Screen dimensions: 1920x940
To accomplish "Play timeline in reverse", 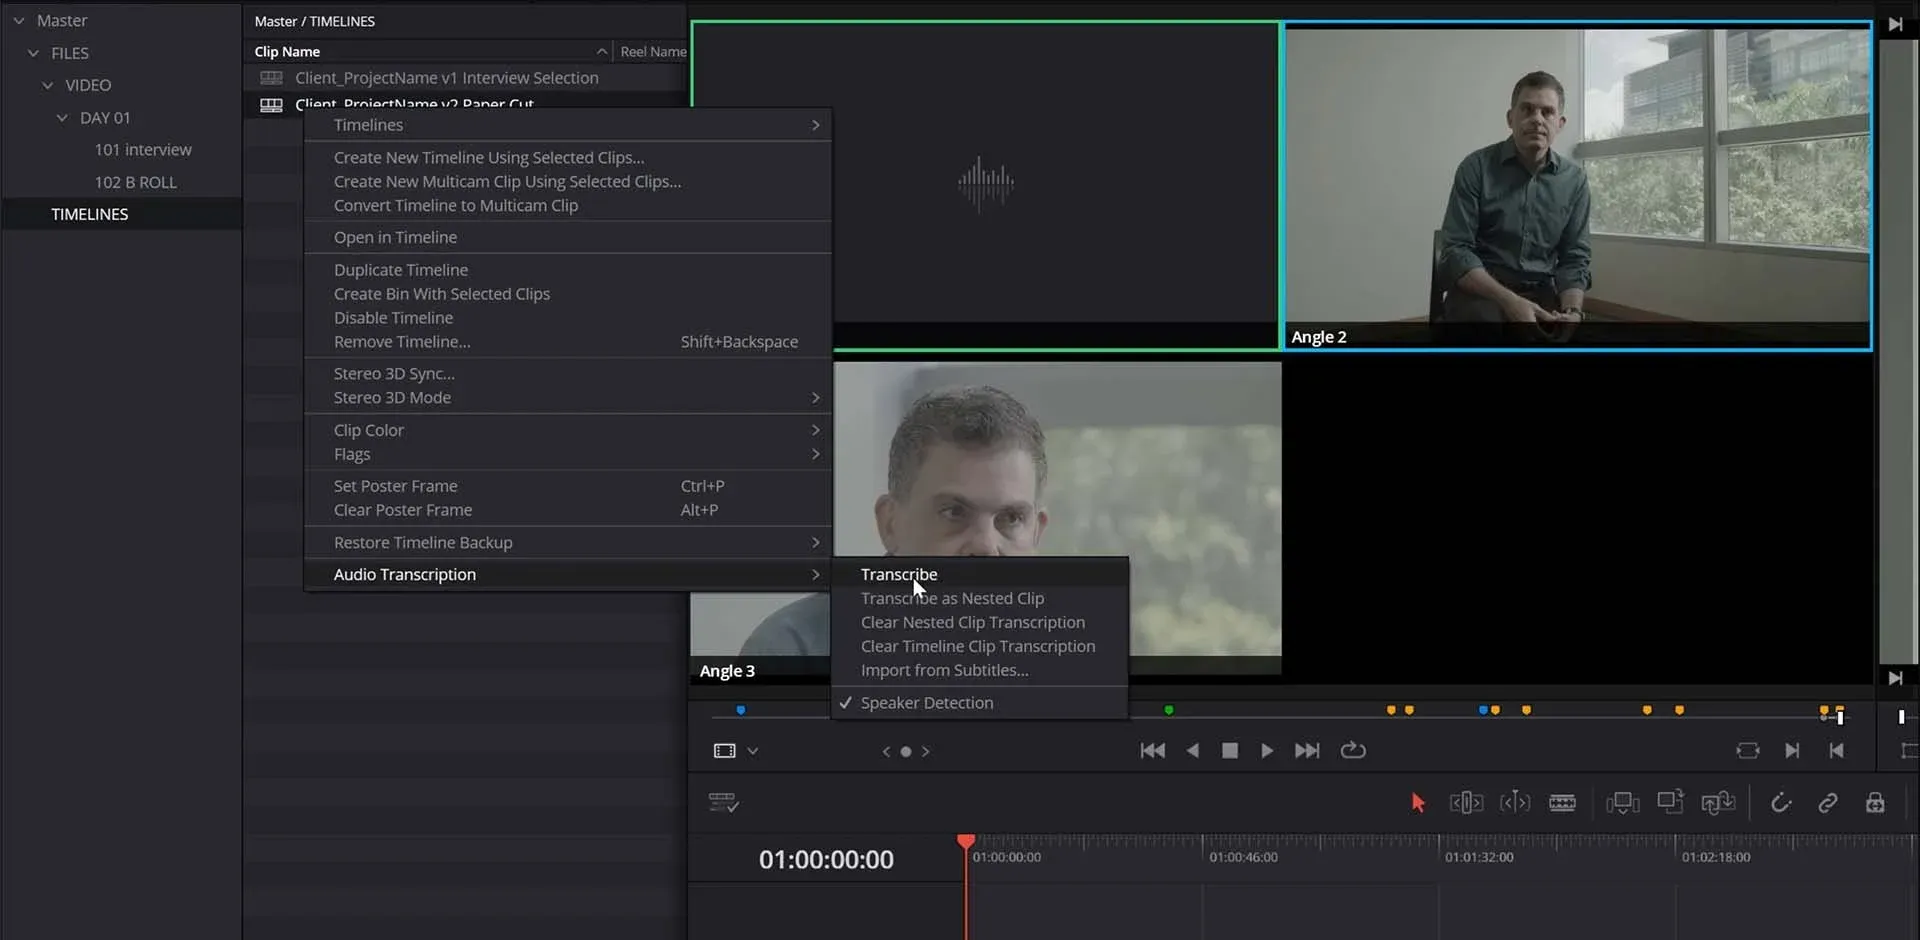I will coord(1192,751).
